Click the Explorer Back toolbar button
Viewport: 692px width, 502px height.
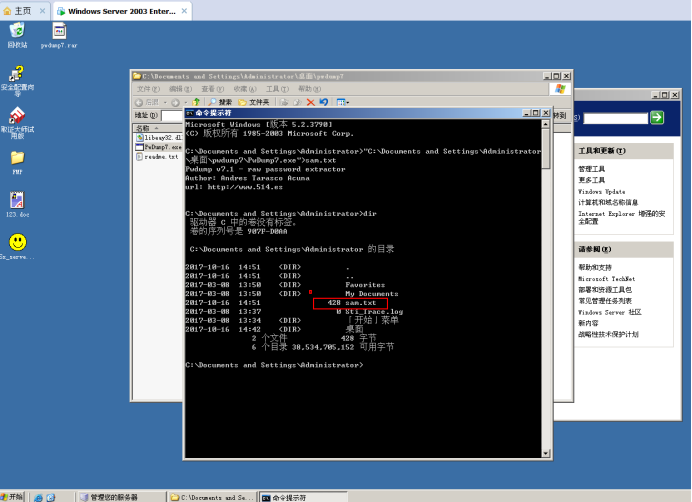[147, 102]
